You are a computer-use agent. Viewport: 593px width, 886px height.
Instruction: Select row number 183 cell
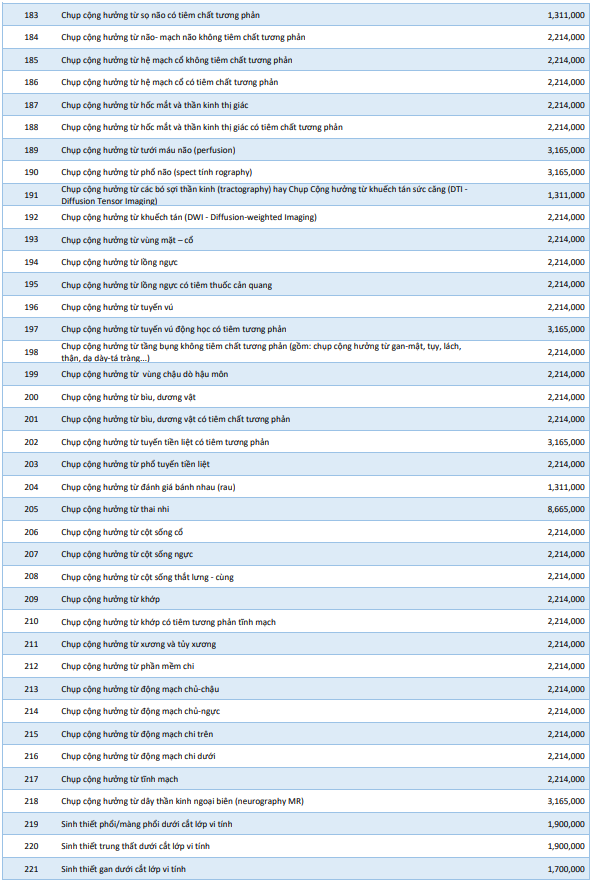pos(31,15)
